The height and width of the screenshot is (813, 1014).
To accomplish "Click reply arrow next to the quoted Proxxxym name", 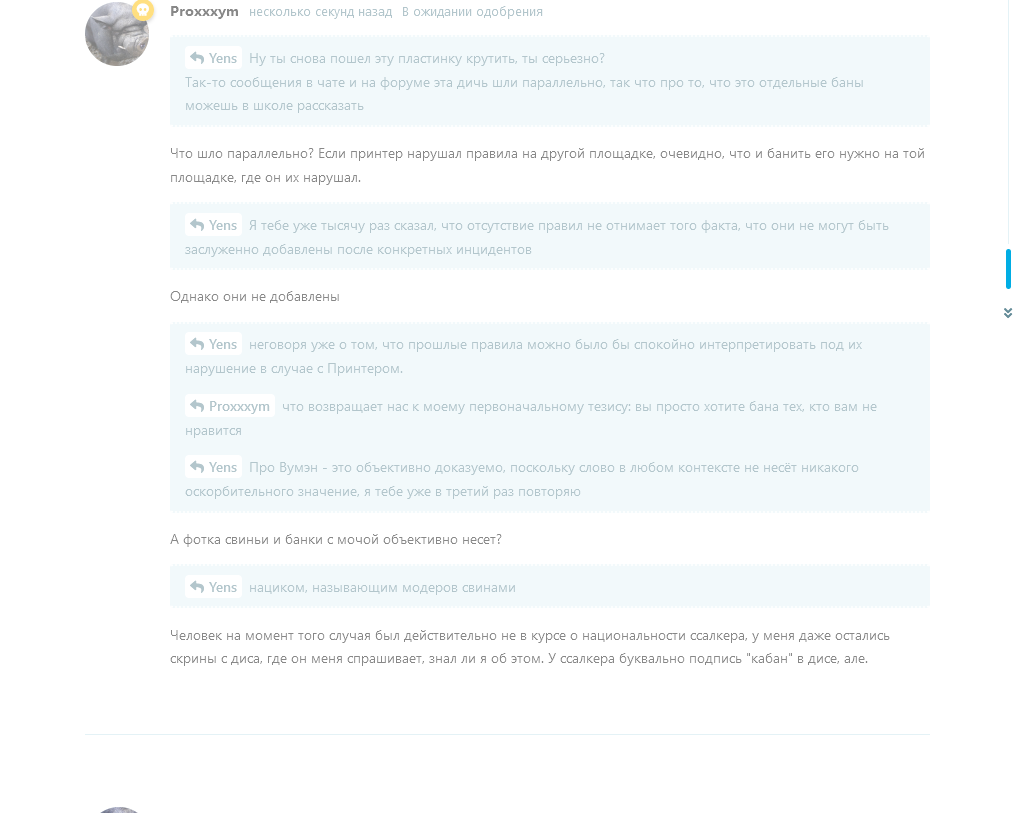I will pyautogui.click(x=197, y=406).
